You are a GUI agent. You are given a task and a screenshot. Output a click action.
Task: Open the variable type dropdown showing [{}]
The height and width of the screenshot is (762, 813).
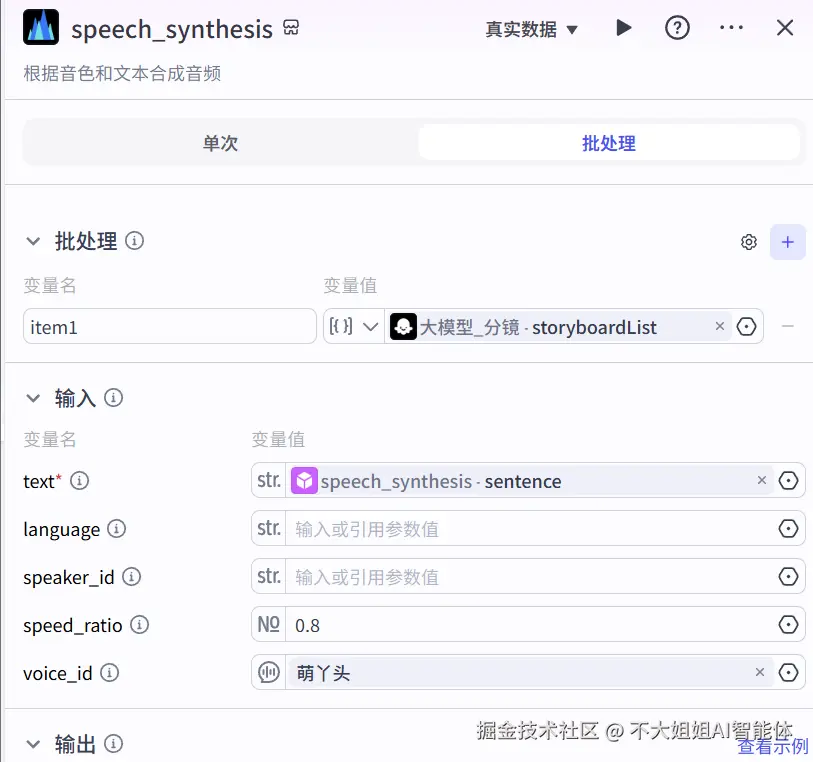tap(355, 326)
